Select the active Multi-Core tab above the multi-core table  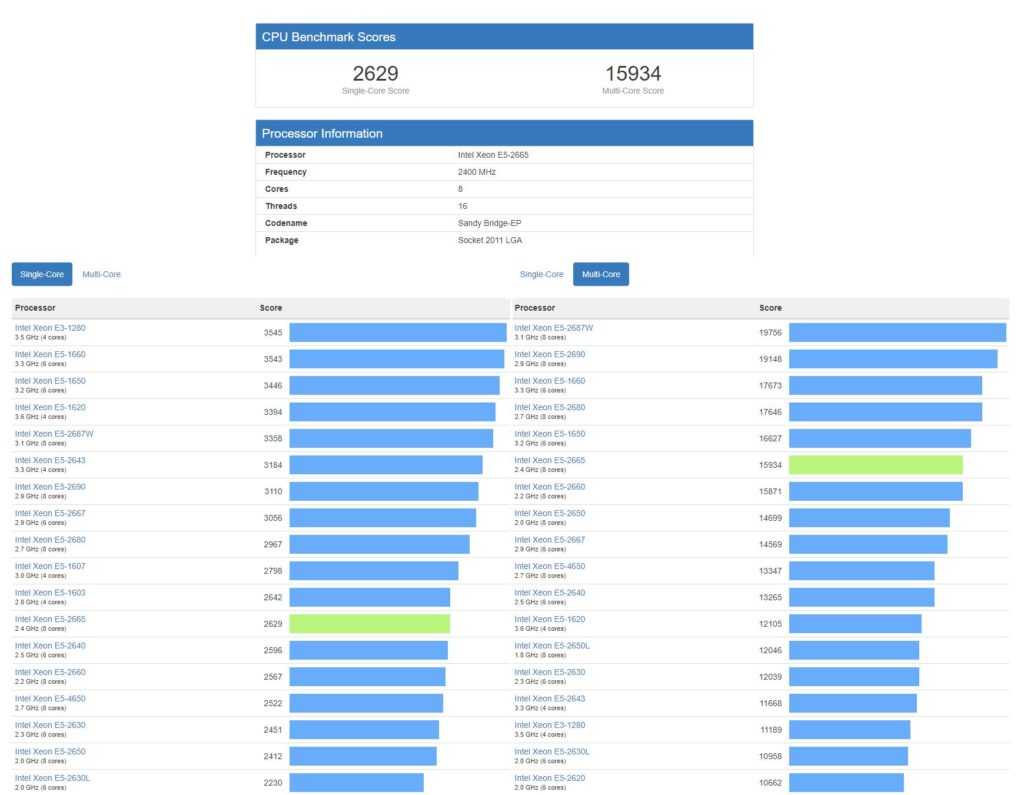click(x=601, y=274)
